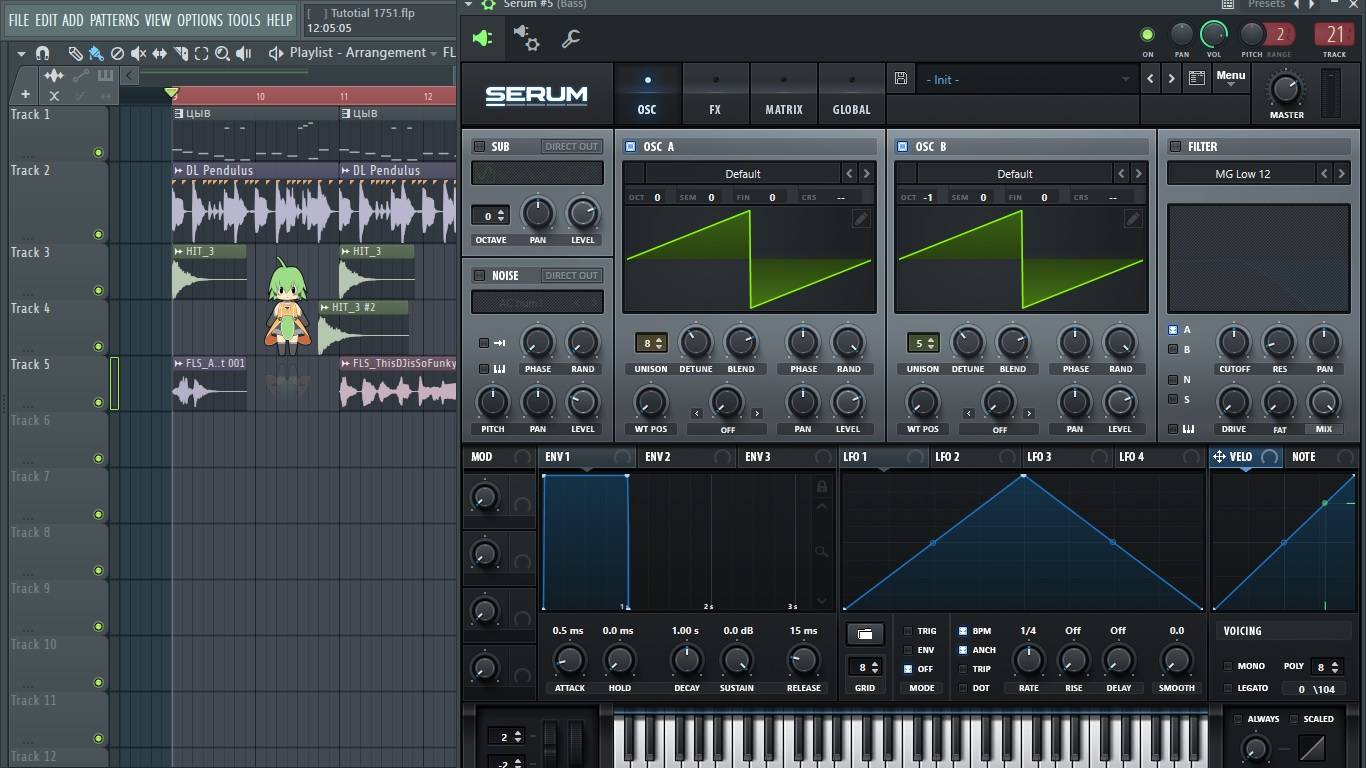The image size is (1366, 768).
Task: Click the zoom magnifier tool in playlist
Action: (x=222, y=53)
